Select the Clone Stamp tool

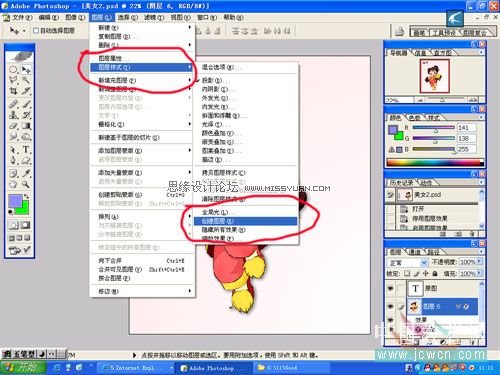[13, 115]
